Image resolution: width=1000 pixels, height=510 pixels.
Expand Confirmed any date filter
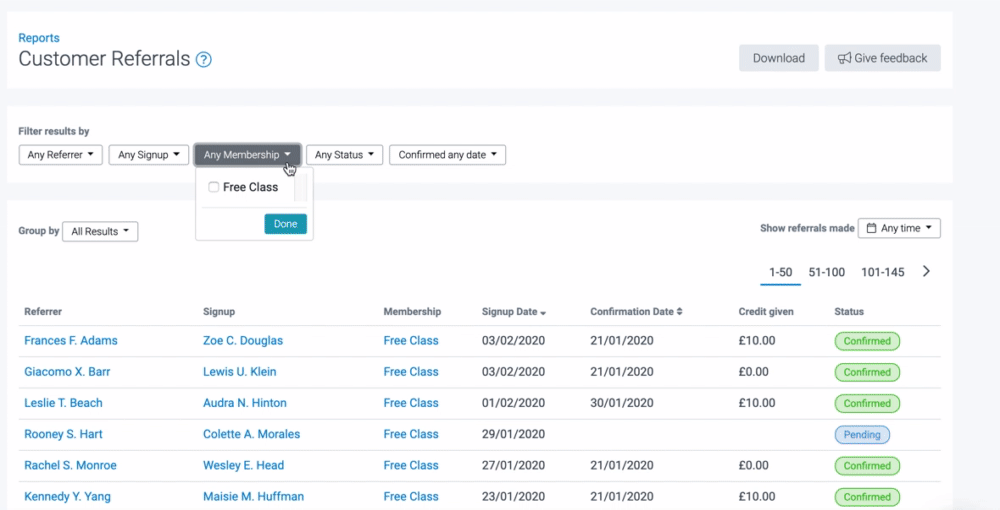pos(447,155)
